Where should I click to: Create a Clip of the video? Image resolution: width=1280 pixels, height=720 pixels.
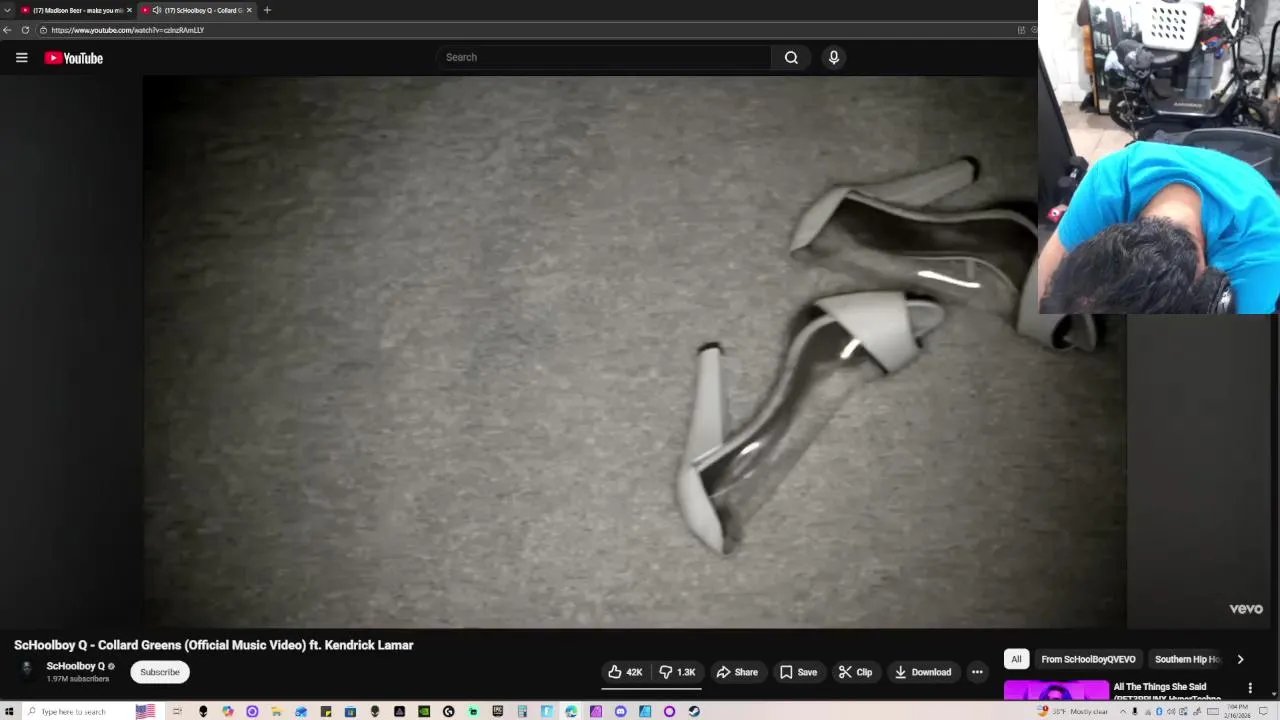click(855, 672)
